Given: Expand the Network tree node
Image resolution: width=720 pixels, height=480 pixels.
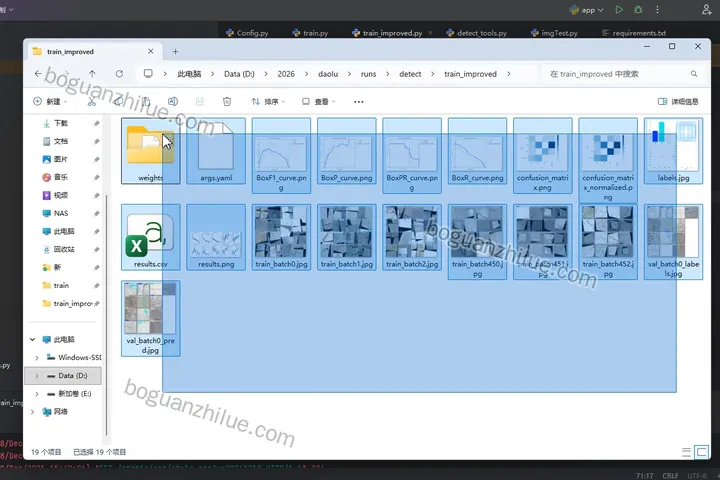Looking at the screenshot, I should click(33, 412).
